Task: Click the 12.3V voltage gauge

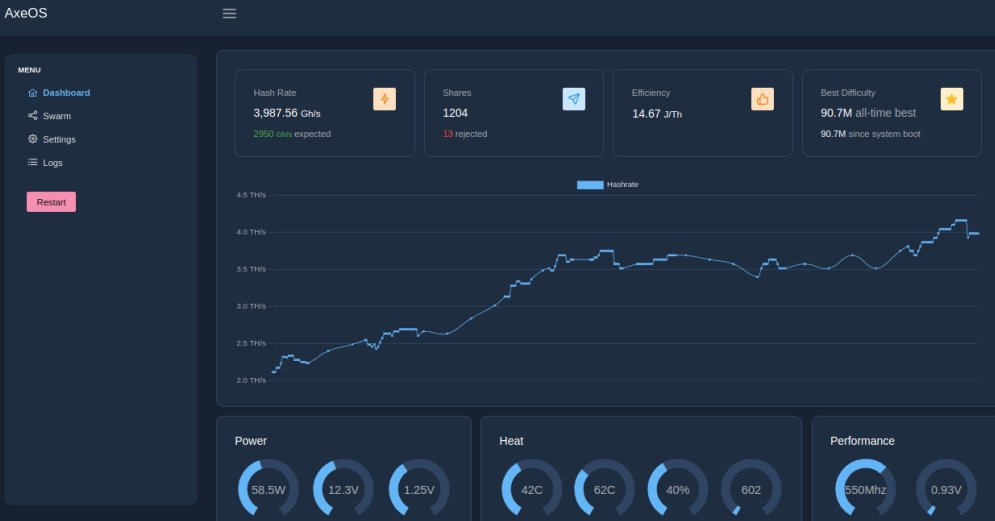Action: pyautogui.click(x=343, y=489)
